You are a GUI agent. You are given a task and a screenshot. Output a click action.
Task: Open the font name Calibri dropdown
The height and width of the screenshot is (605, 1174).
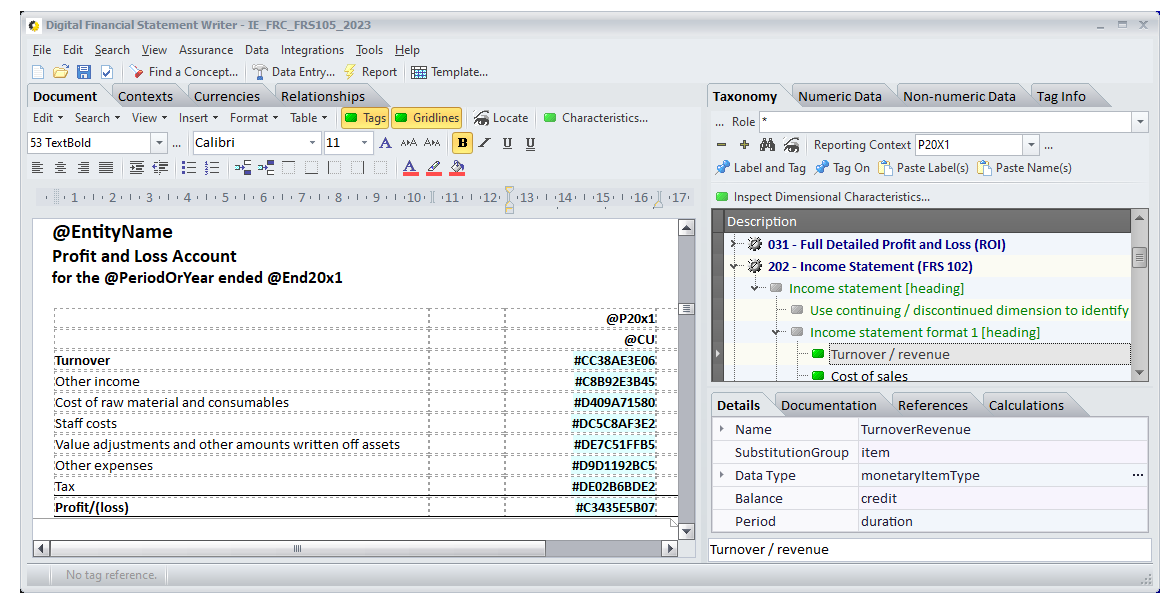point(314,143)
